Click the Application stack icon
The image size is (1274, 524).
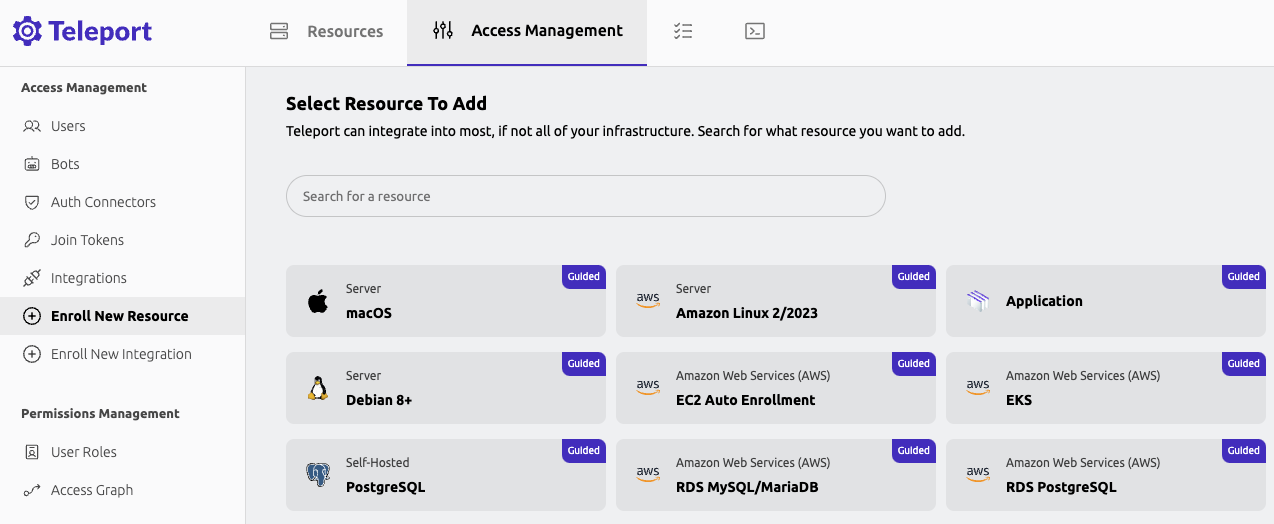click(978, 300)
